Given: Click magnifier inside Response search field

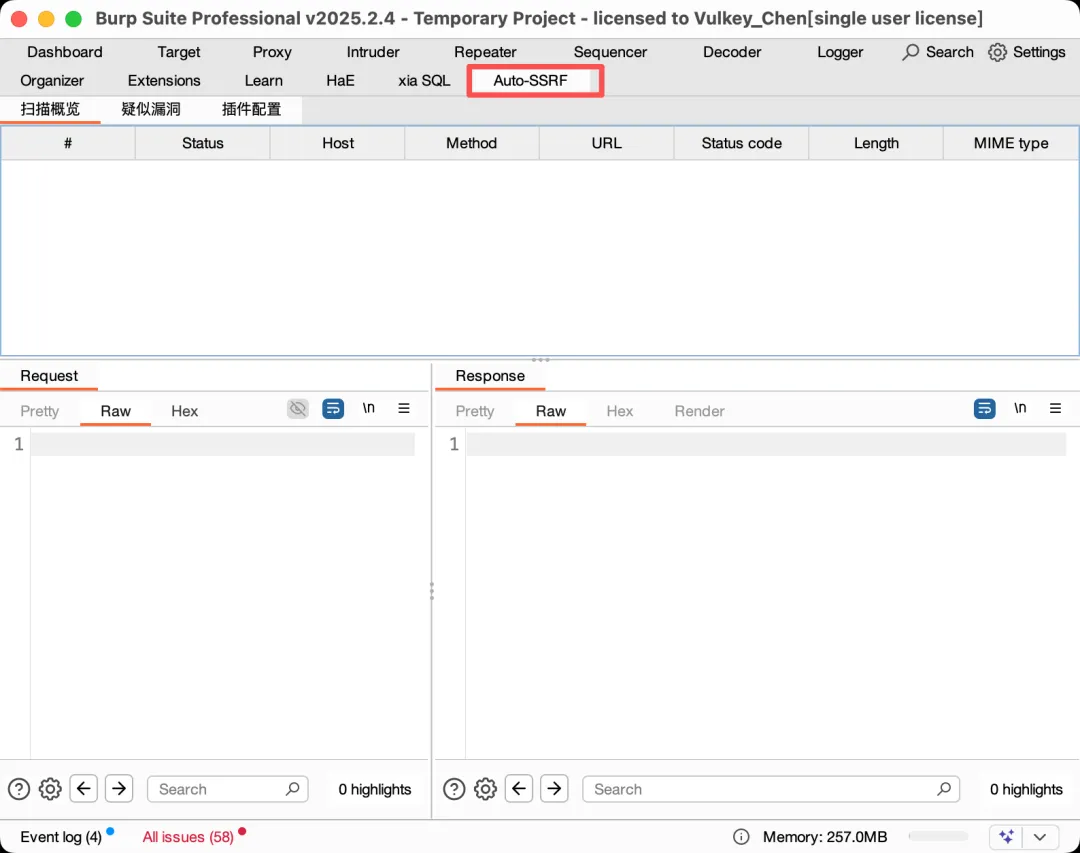Looking at the screenshot, I should [944, 788].
